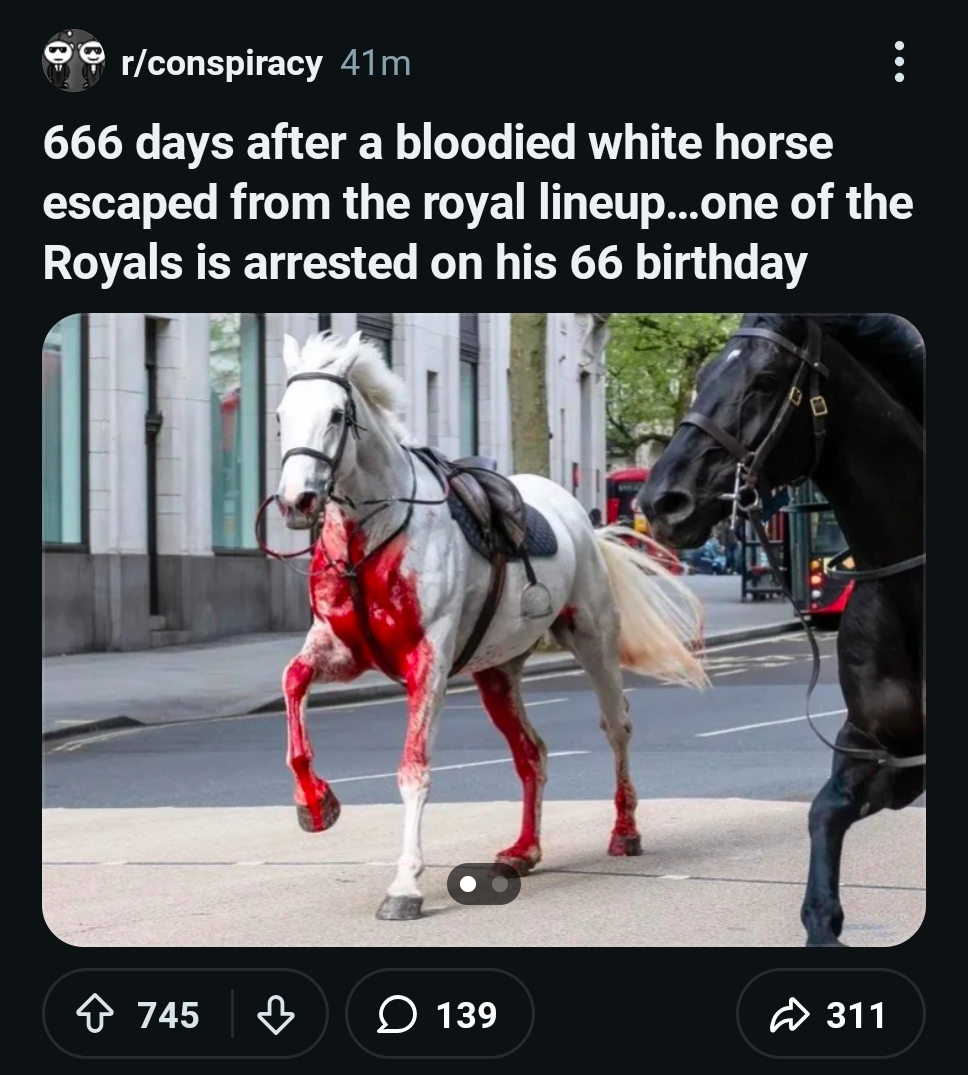
Task: Click the 311 share count
Action: point(856,1015)
